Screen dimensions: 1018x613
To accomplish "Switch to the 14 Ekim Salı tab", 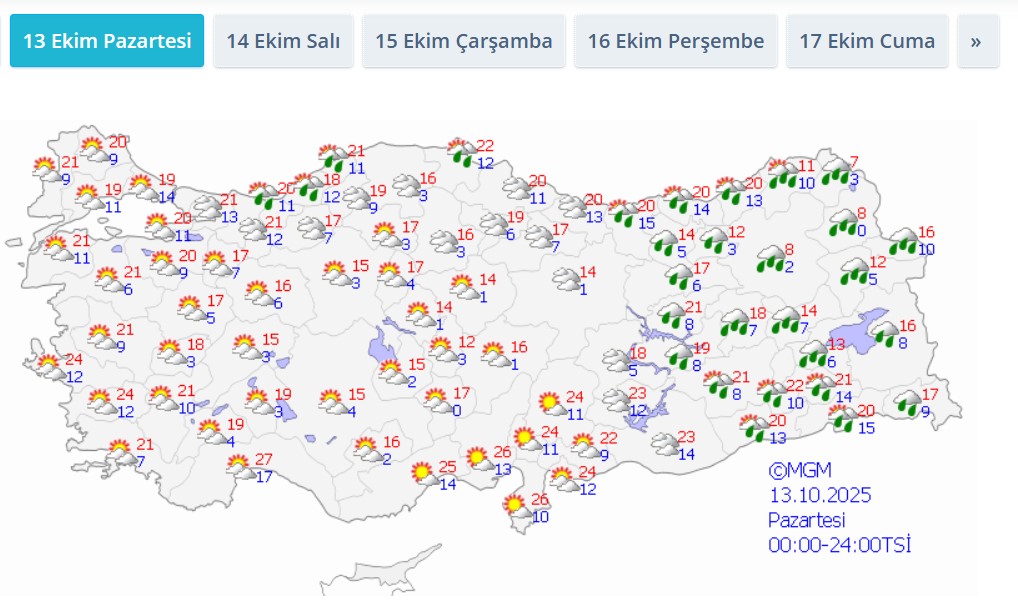I will click(x=283, y=41).
